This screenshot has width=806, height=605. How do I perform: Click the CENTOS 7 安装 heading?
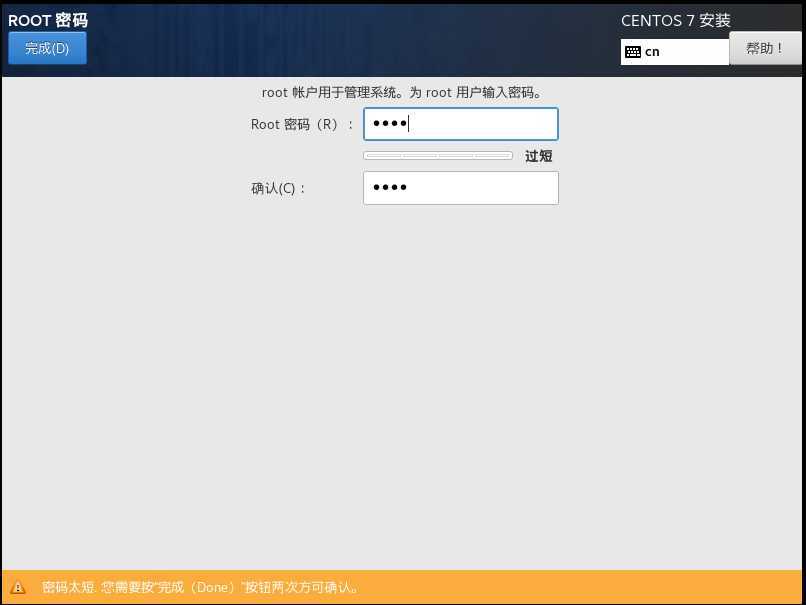click(675, 21)
